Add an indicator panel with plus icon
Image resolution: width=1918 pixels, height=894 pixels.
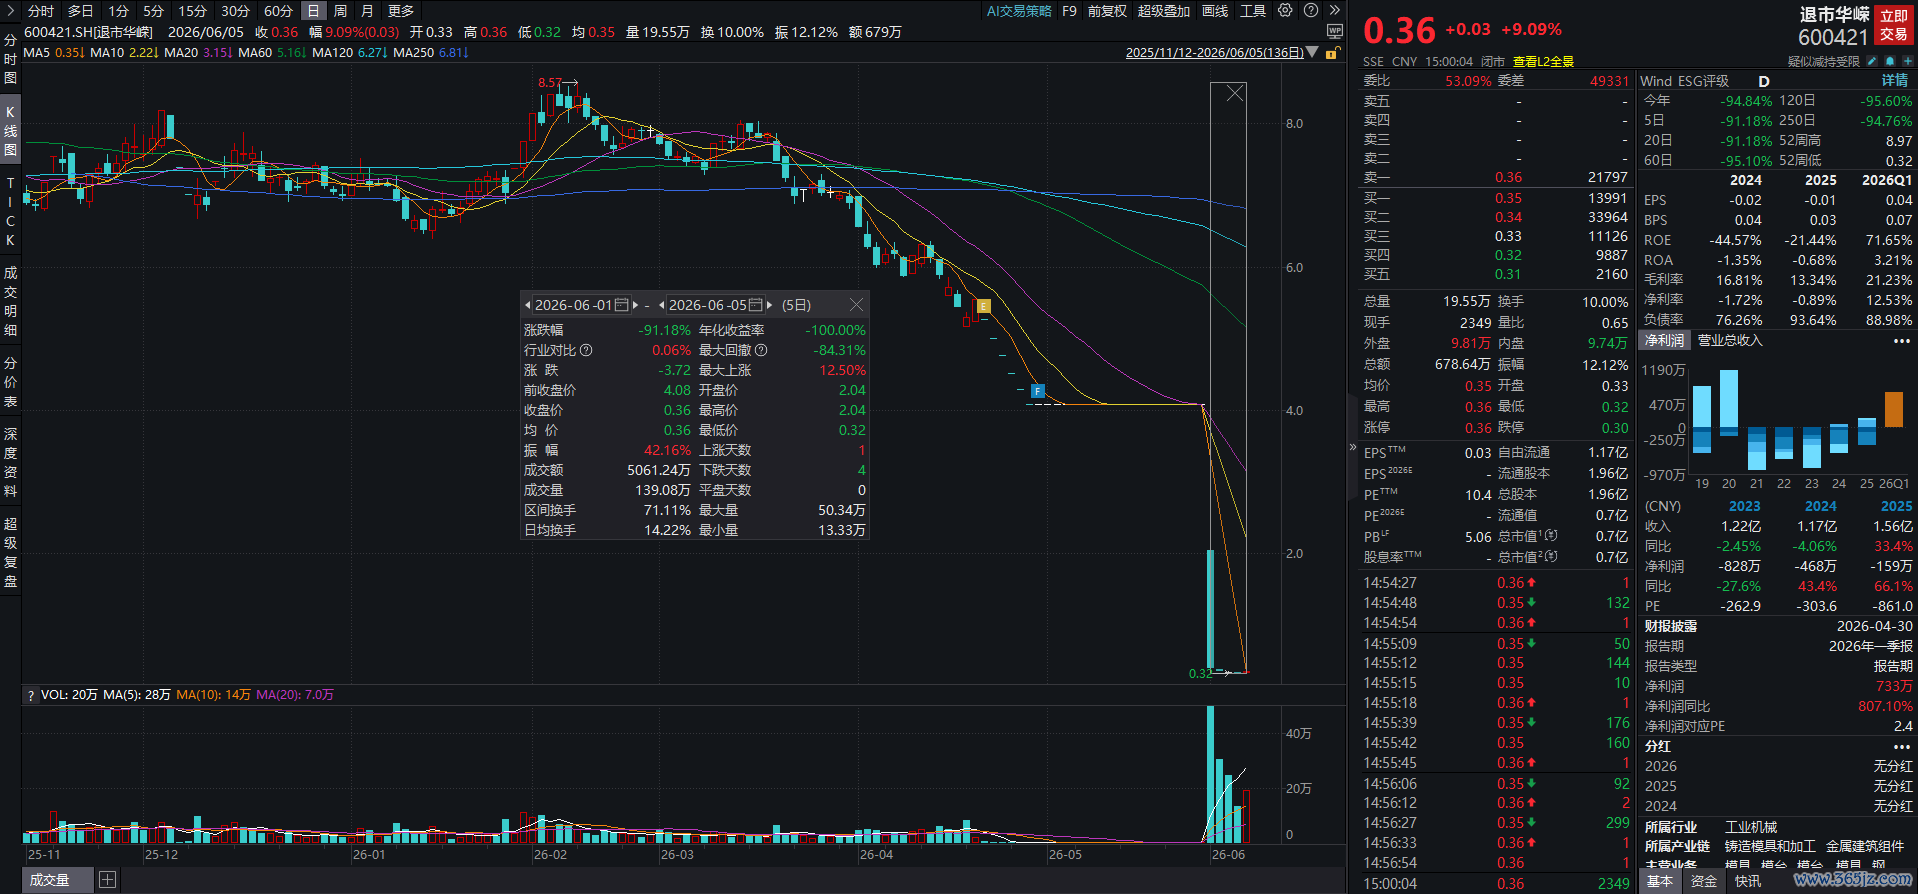click(x=107, y=880)
